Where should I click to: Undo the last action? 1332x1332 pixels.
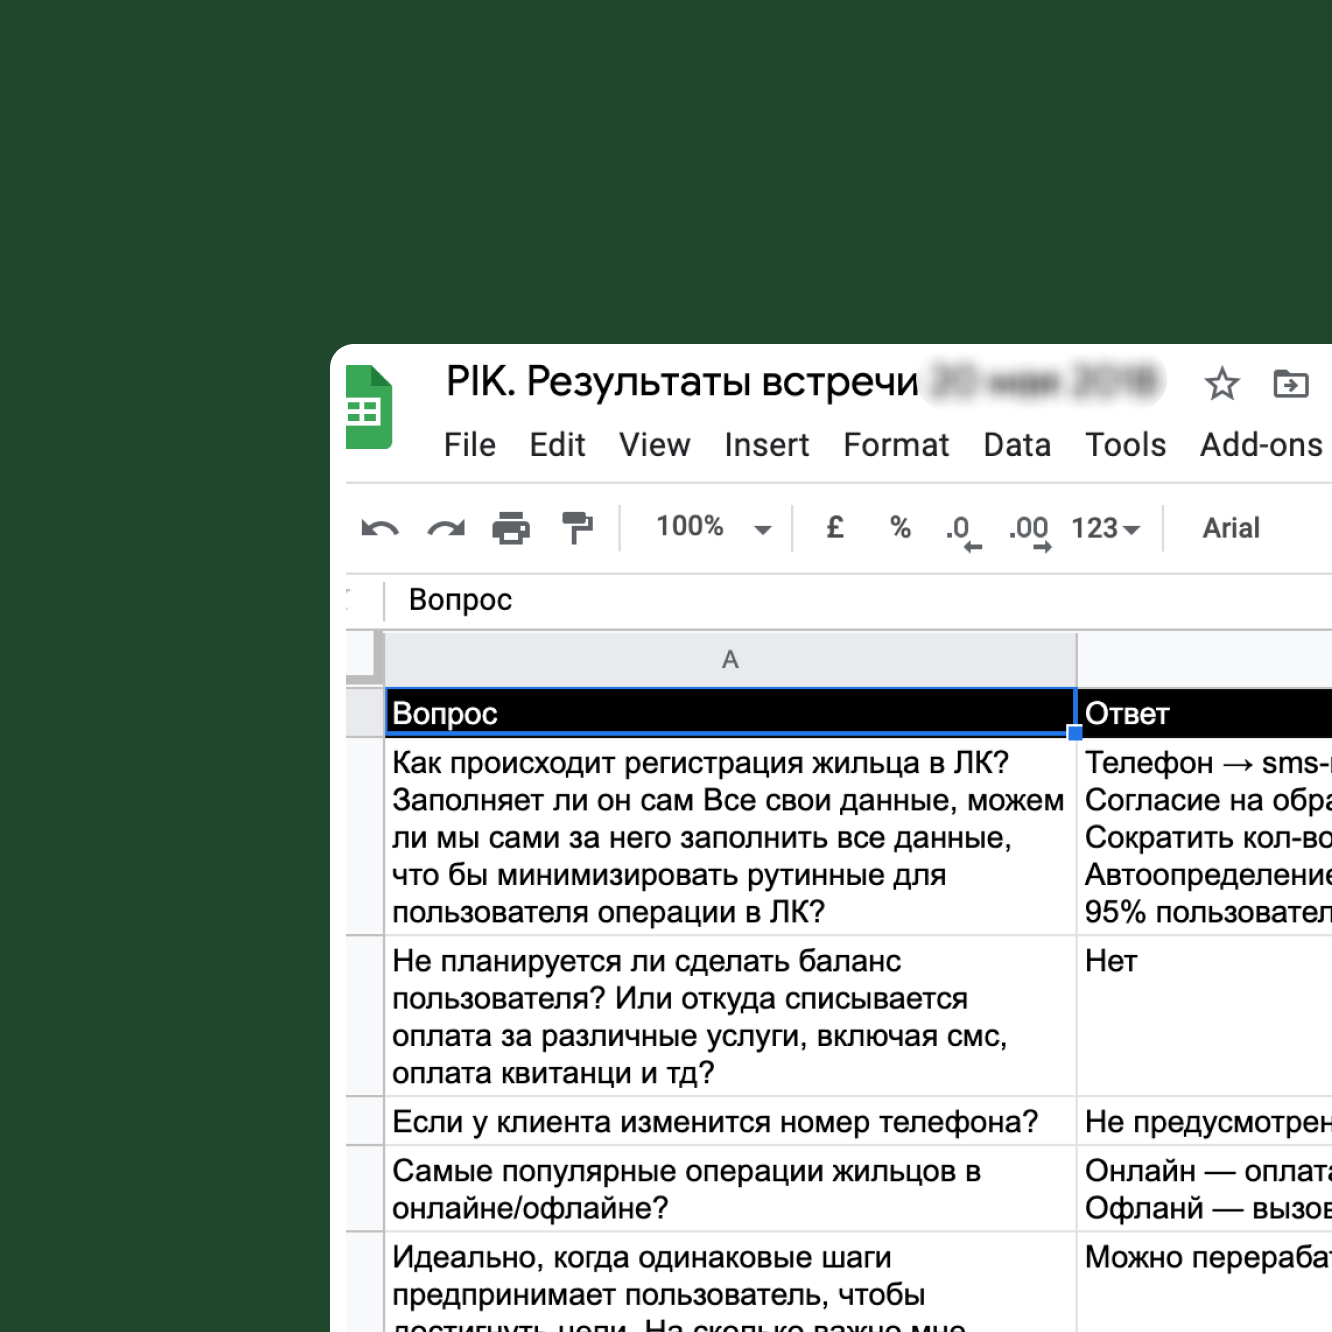[380, 528]
